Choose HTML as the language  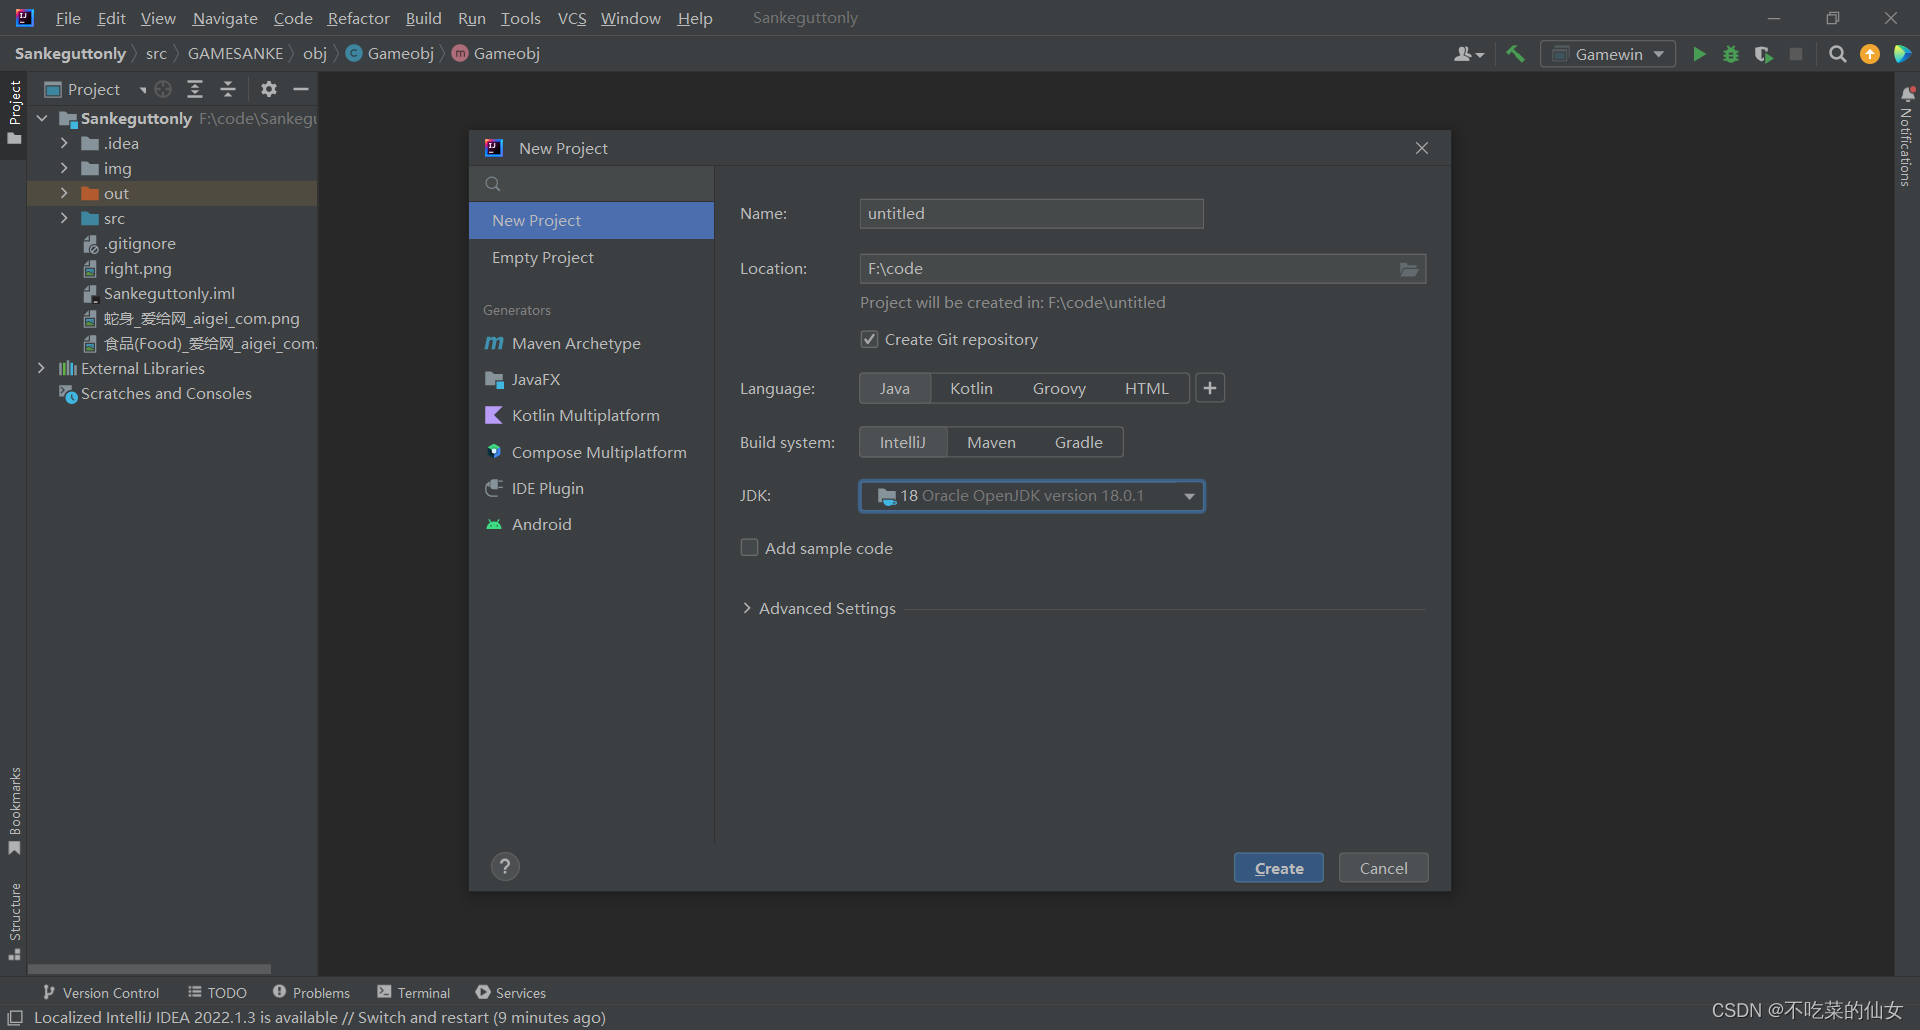click(x=1146, y=388)
